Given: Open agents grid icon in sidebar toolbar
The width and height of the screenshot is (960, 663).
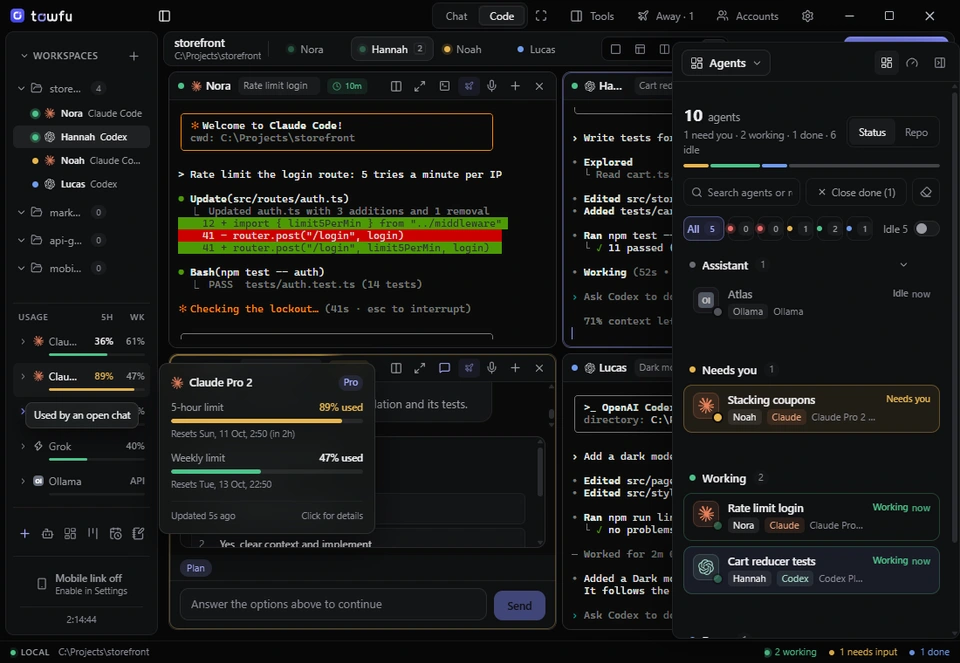Looking at the screenshot, I should [70, 534].
